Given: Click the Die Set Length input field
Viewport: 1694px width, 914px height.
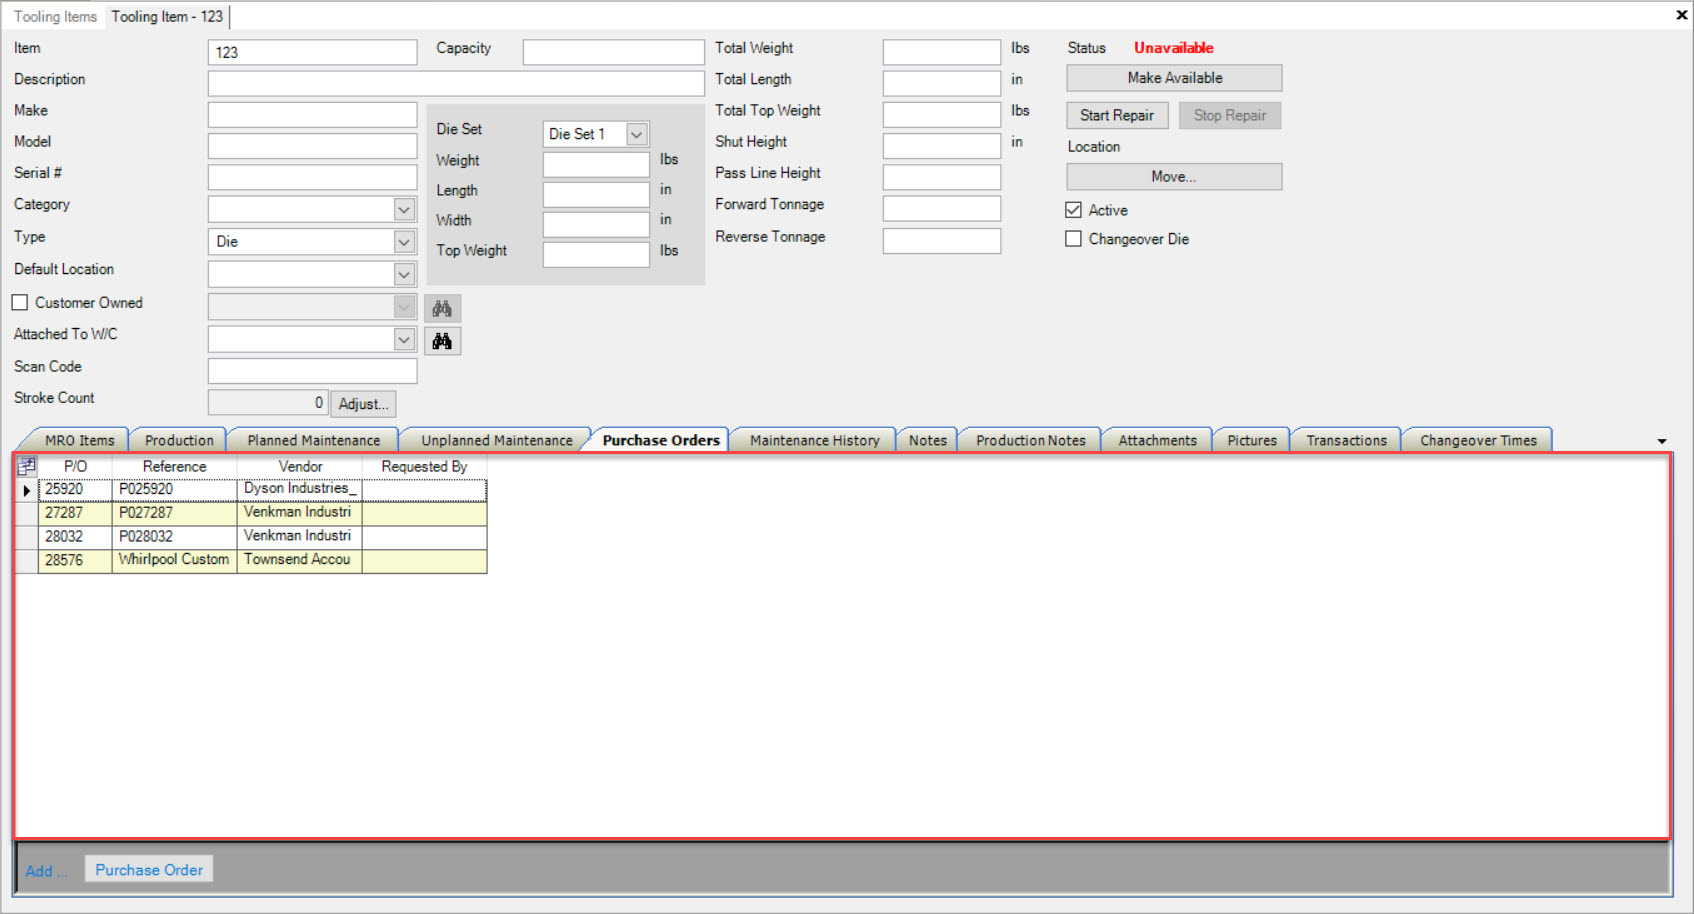Looking at the screenshot, I should [596, 194].
